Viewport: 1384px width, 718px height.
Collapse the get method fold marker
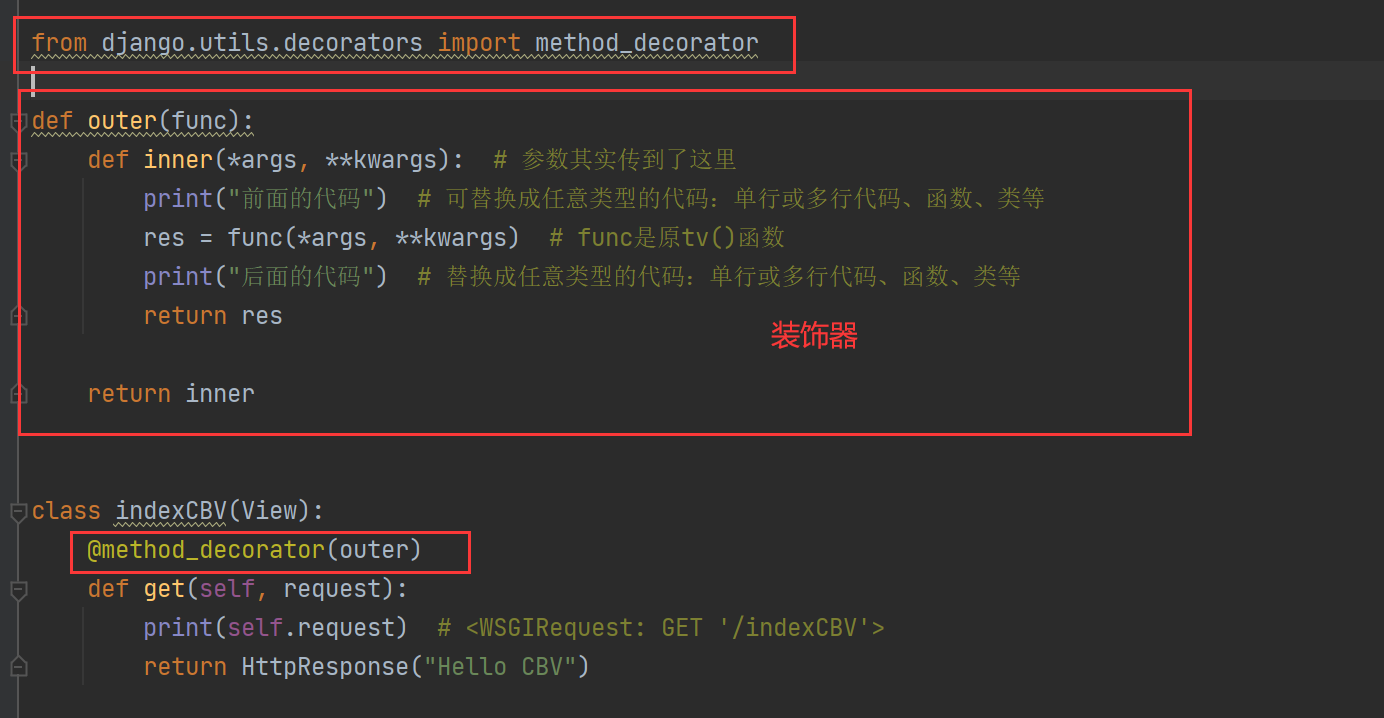pos(18,590)
